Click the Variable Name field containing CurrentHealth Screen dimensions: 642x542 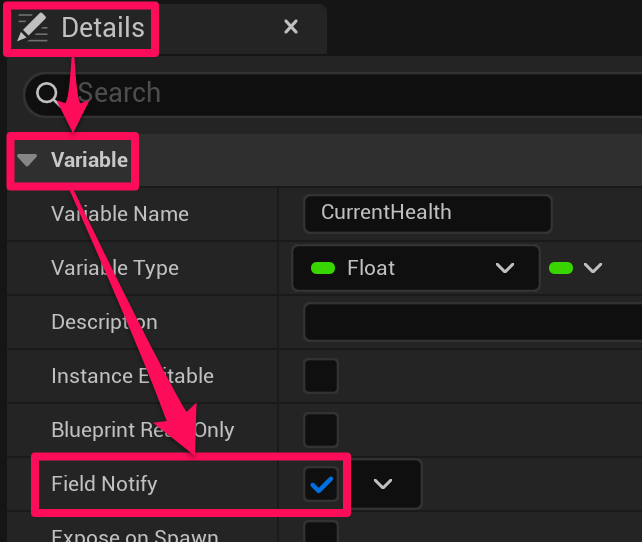tap(427, 213)
